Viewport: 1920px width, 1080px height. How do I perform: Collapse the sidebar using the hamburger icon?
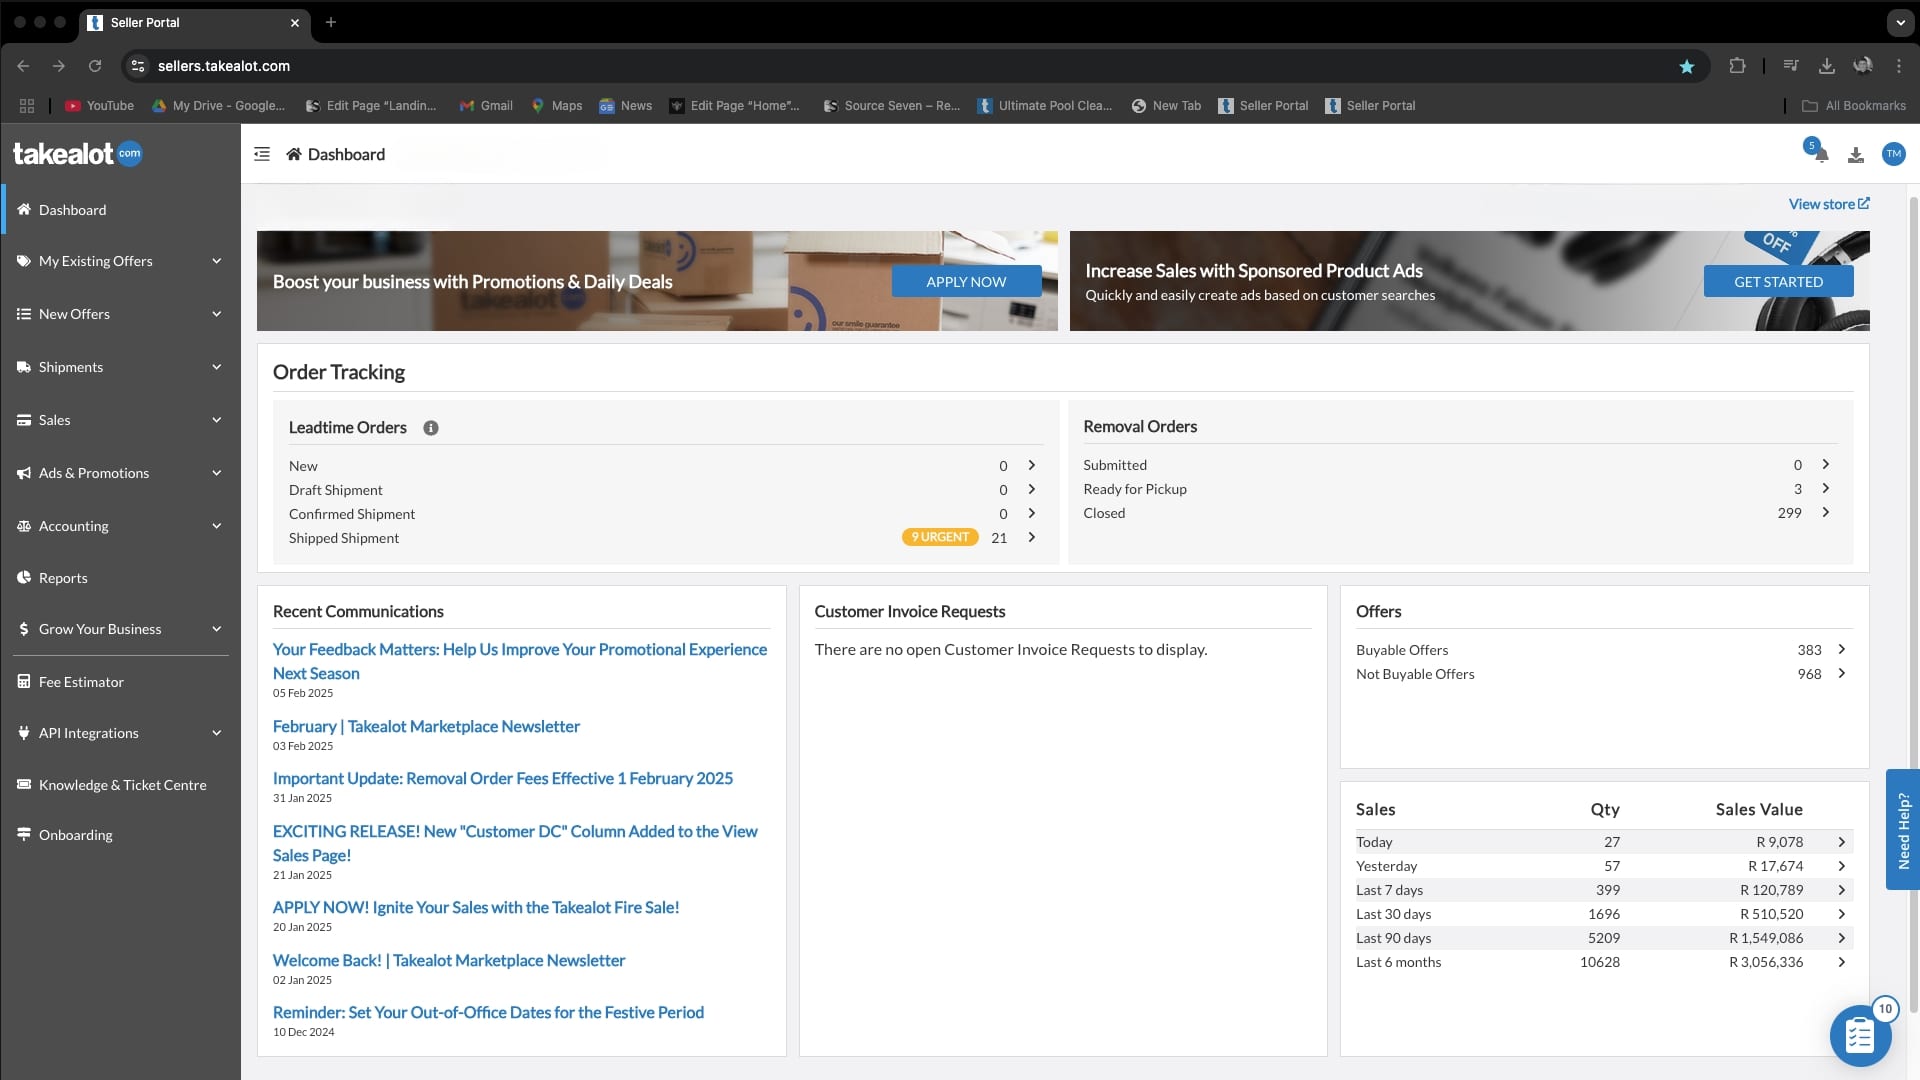(x=261, y=154)
